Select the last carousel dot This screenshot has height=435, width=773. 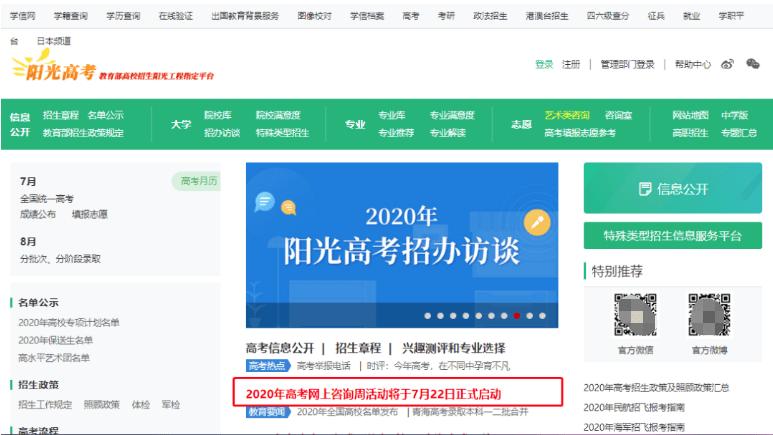pyautogui.click(x=542, y=316)
